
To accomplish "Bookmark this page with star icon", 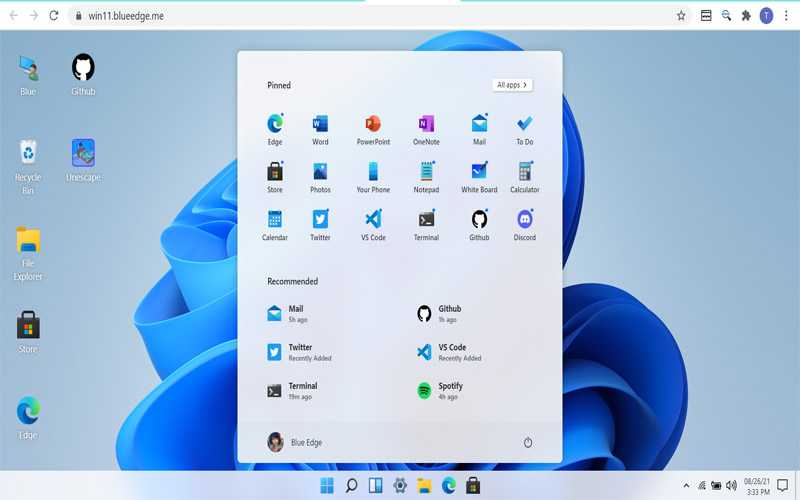I will pyautogui.click(x=681, y=16).
